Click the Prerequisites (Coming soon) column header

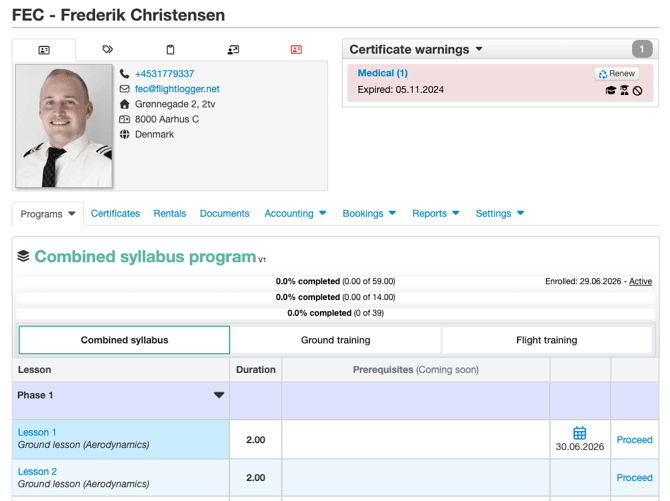[415, 370]
